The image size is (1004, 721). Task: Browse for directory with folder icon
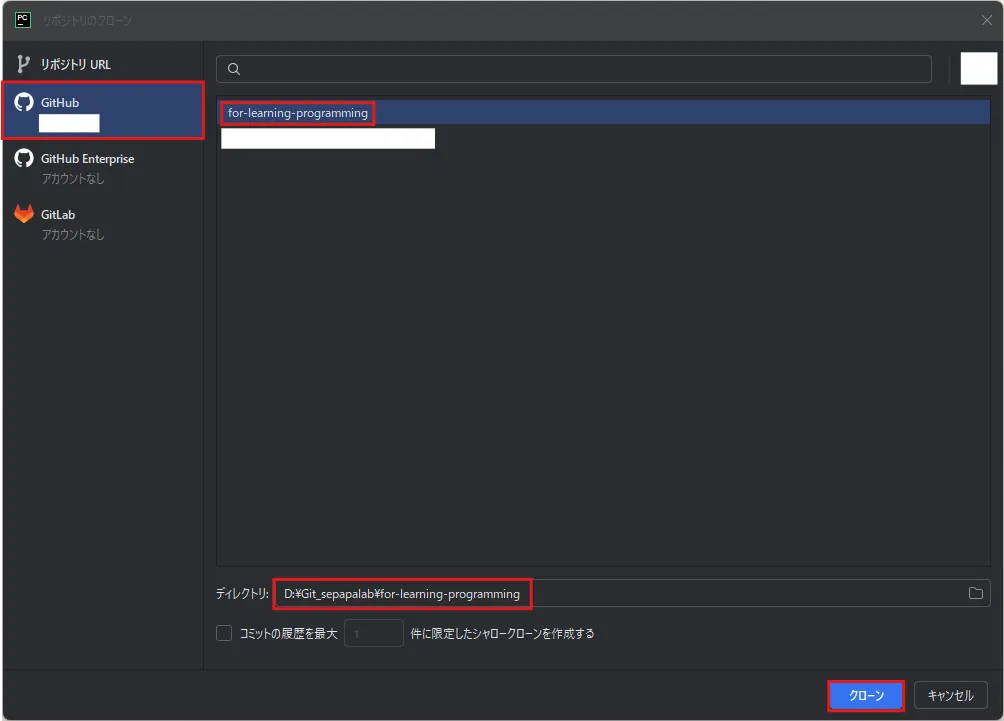tap(975, 594)
